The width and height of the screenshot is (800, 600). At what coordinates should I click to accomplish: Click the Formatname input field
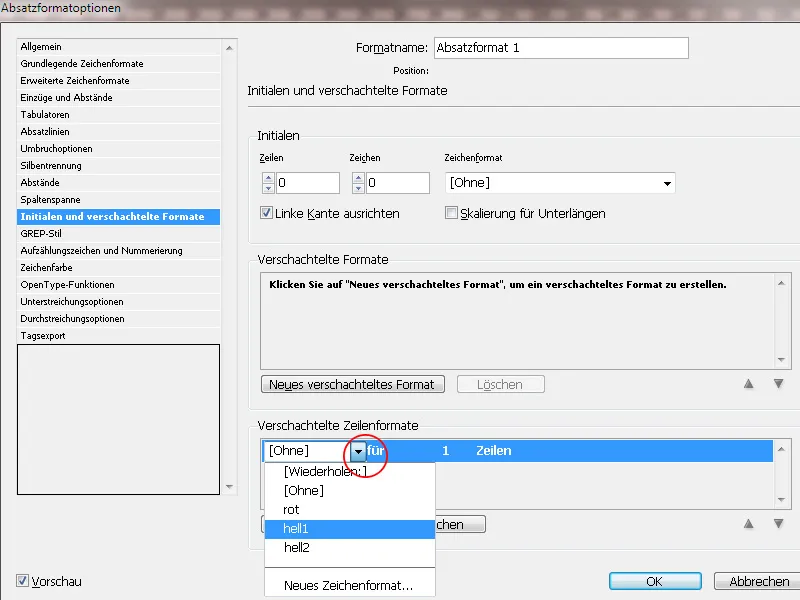tap(561, 48)
